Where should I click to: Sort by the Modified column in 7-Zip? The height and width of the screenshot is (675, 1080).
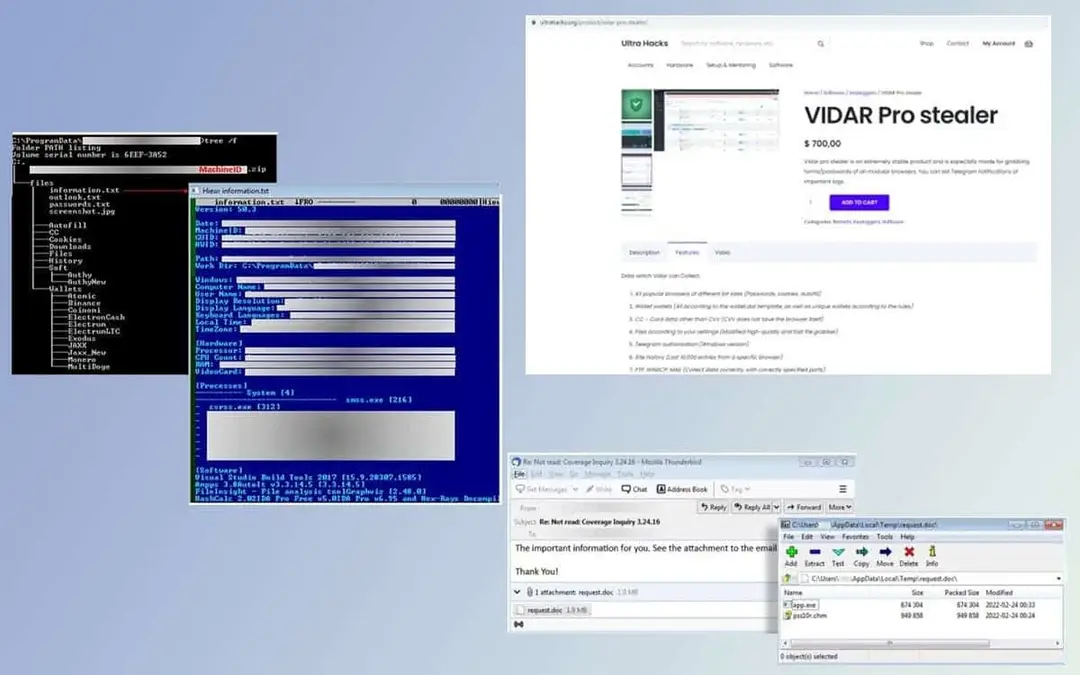click(x=999, y=592)
